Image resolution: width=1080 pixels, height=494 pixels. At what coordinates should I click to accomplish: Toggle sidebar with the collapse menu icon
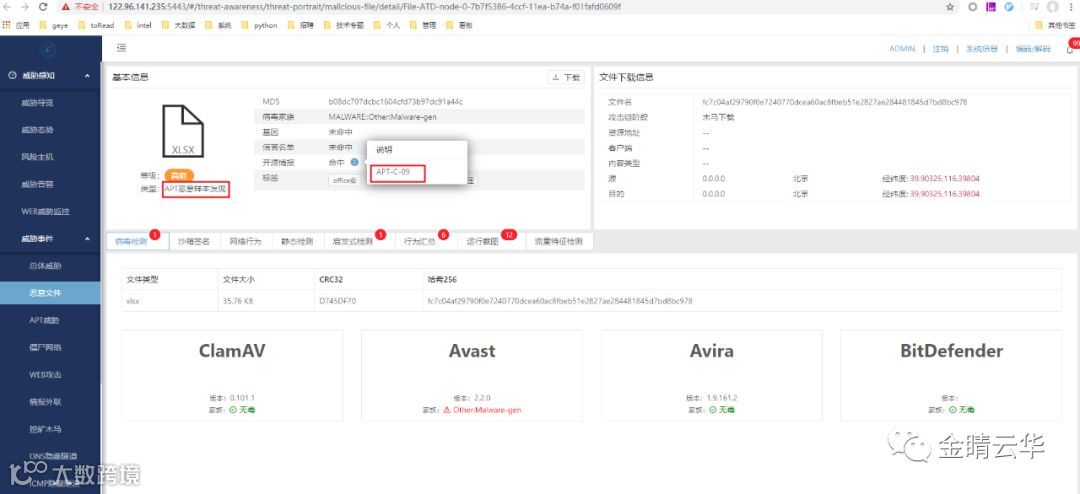(x=121, y=48)
